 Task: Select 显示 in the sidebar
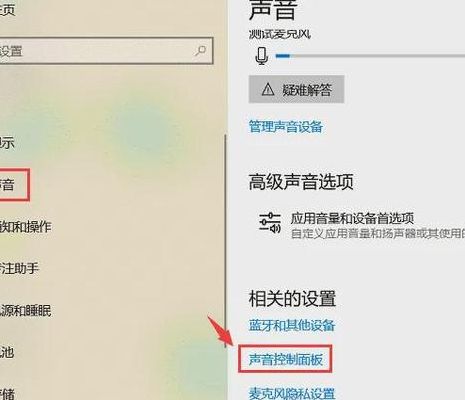pos(7,143)
